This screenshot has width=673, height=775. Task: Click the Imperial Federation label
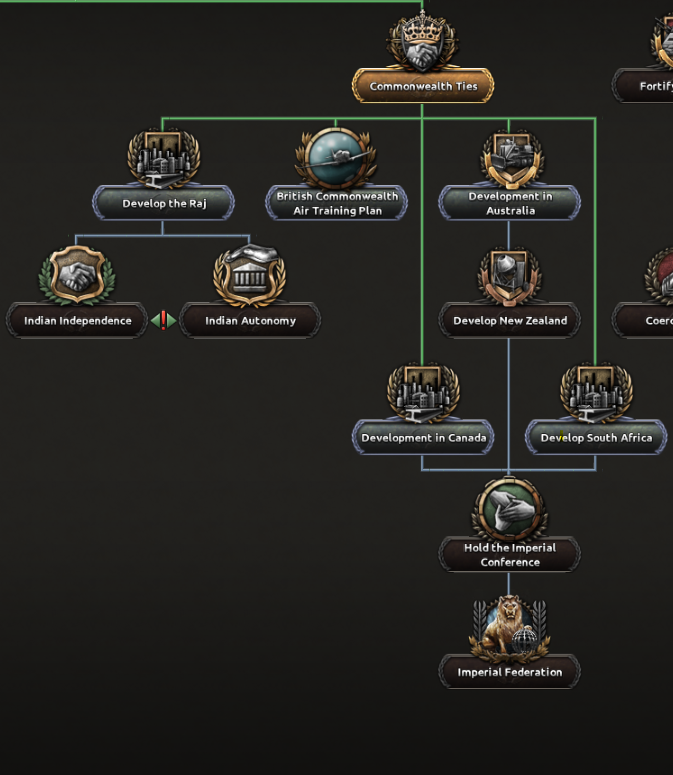coord(509,672)
